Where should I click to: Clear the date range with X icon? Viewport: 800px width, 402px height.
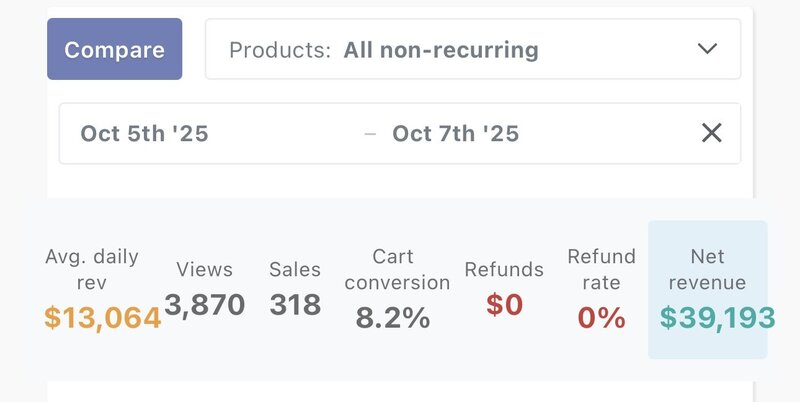[711, 133]
